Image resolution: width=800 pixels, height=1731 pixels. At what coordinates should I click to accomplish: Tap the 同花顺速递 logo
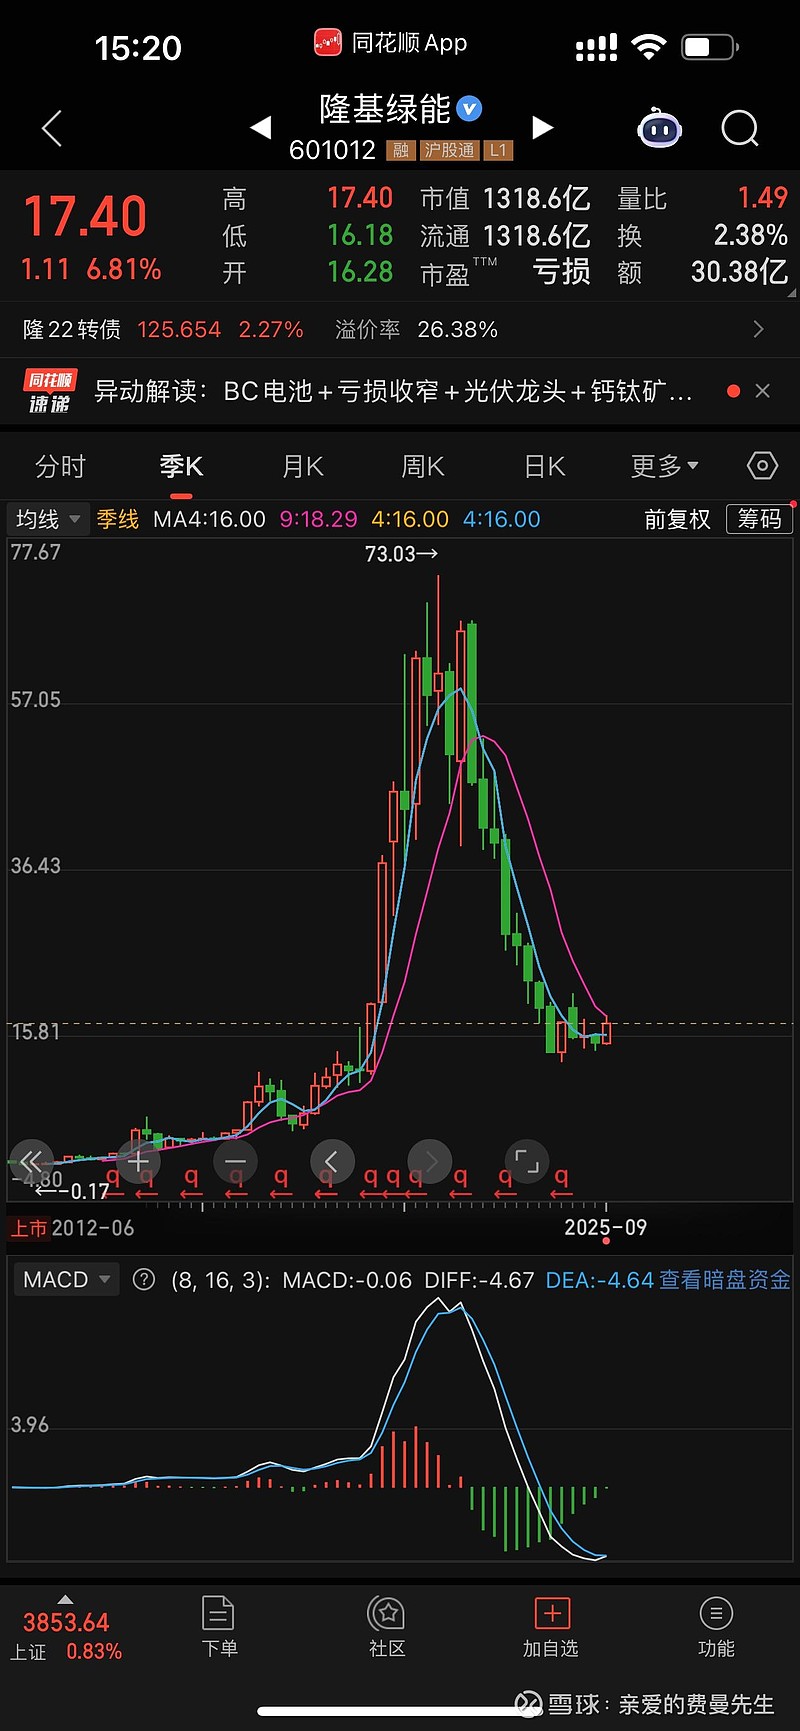coord(50,391)
